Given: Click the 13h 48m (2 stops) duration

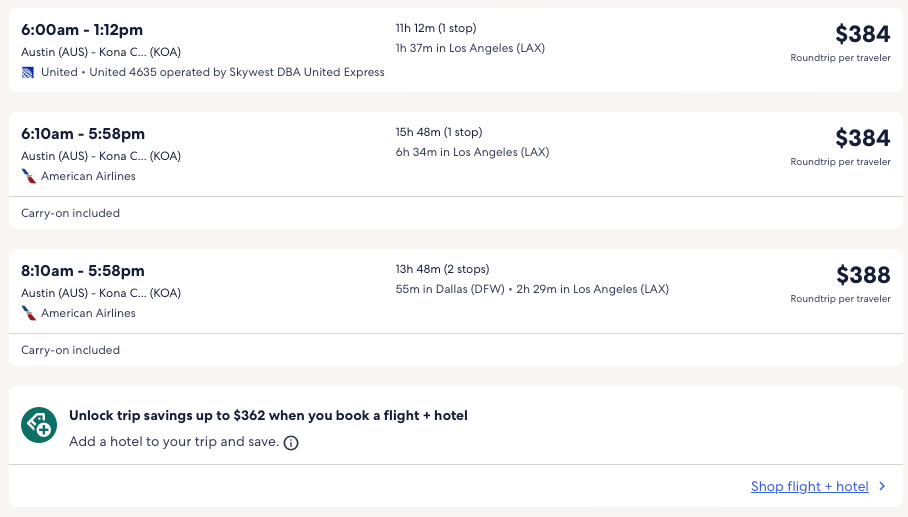Looking at the screenshot, I should (442, 269).
